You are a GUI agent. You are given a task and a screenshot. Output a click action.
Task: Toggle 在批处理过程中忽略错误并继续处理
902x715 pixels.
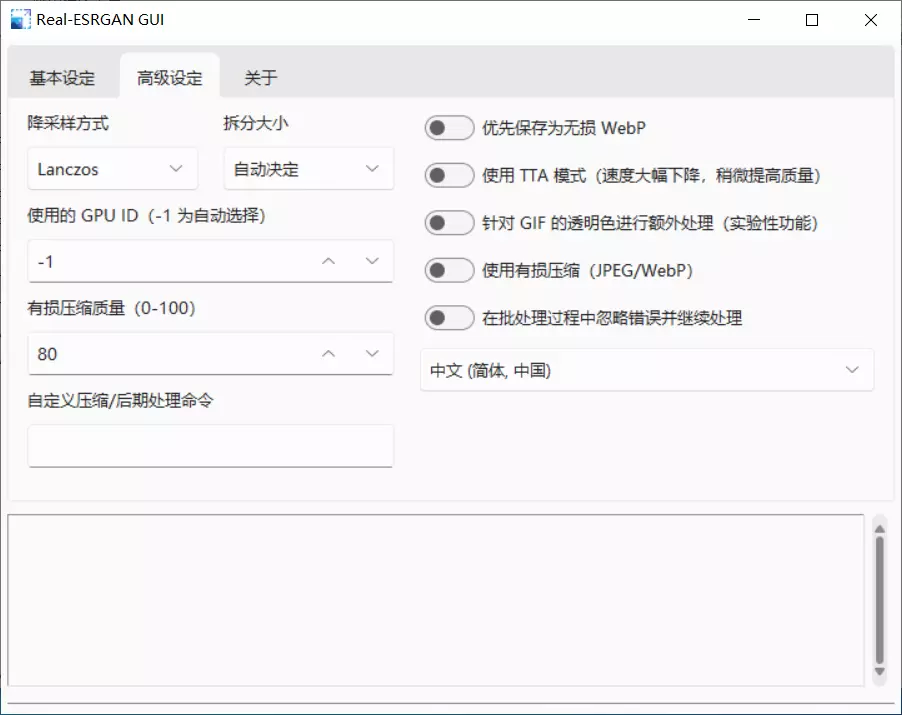pyautogui.click(x=449, y=318)
